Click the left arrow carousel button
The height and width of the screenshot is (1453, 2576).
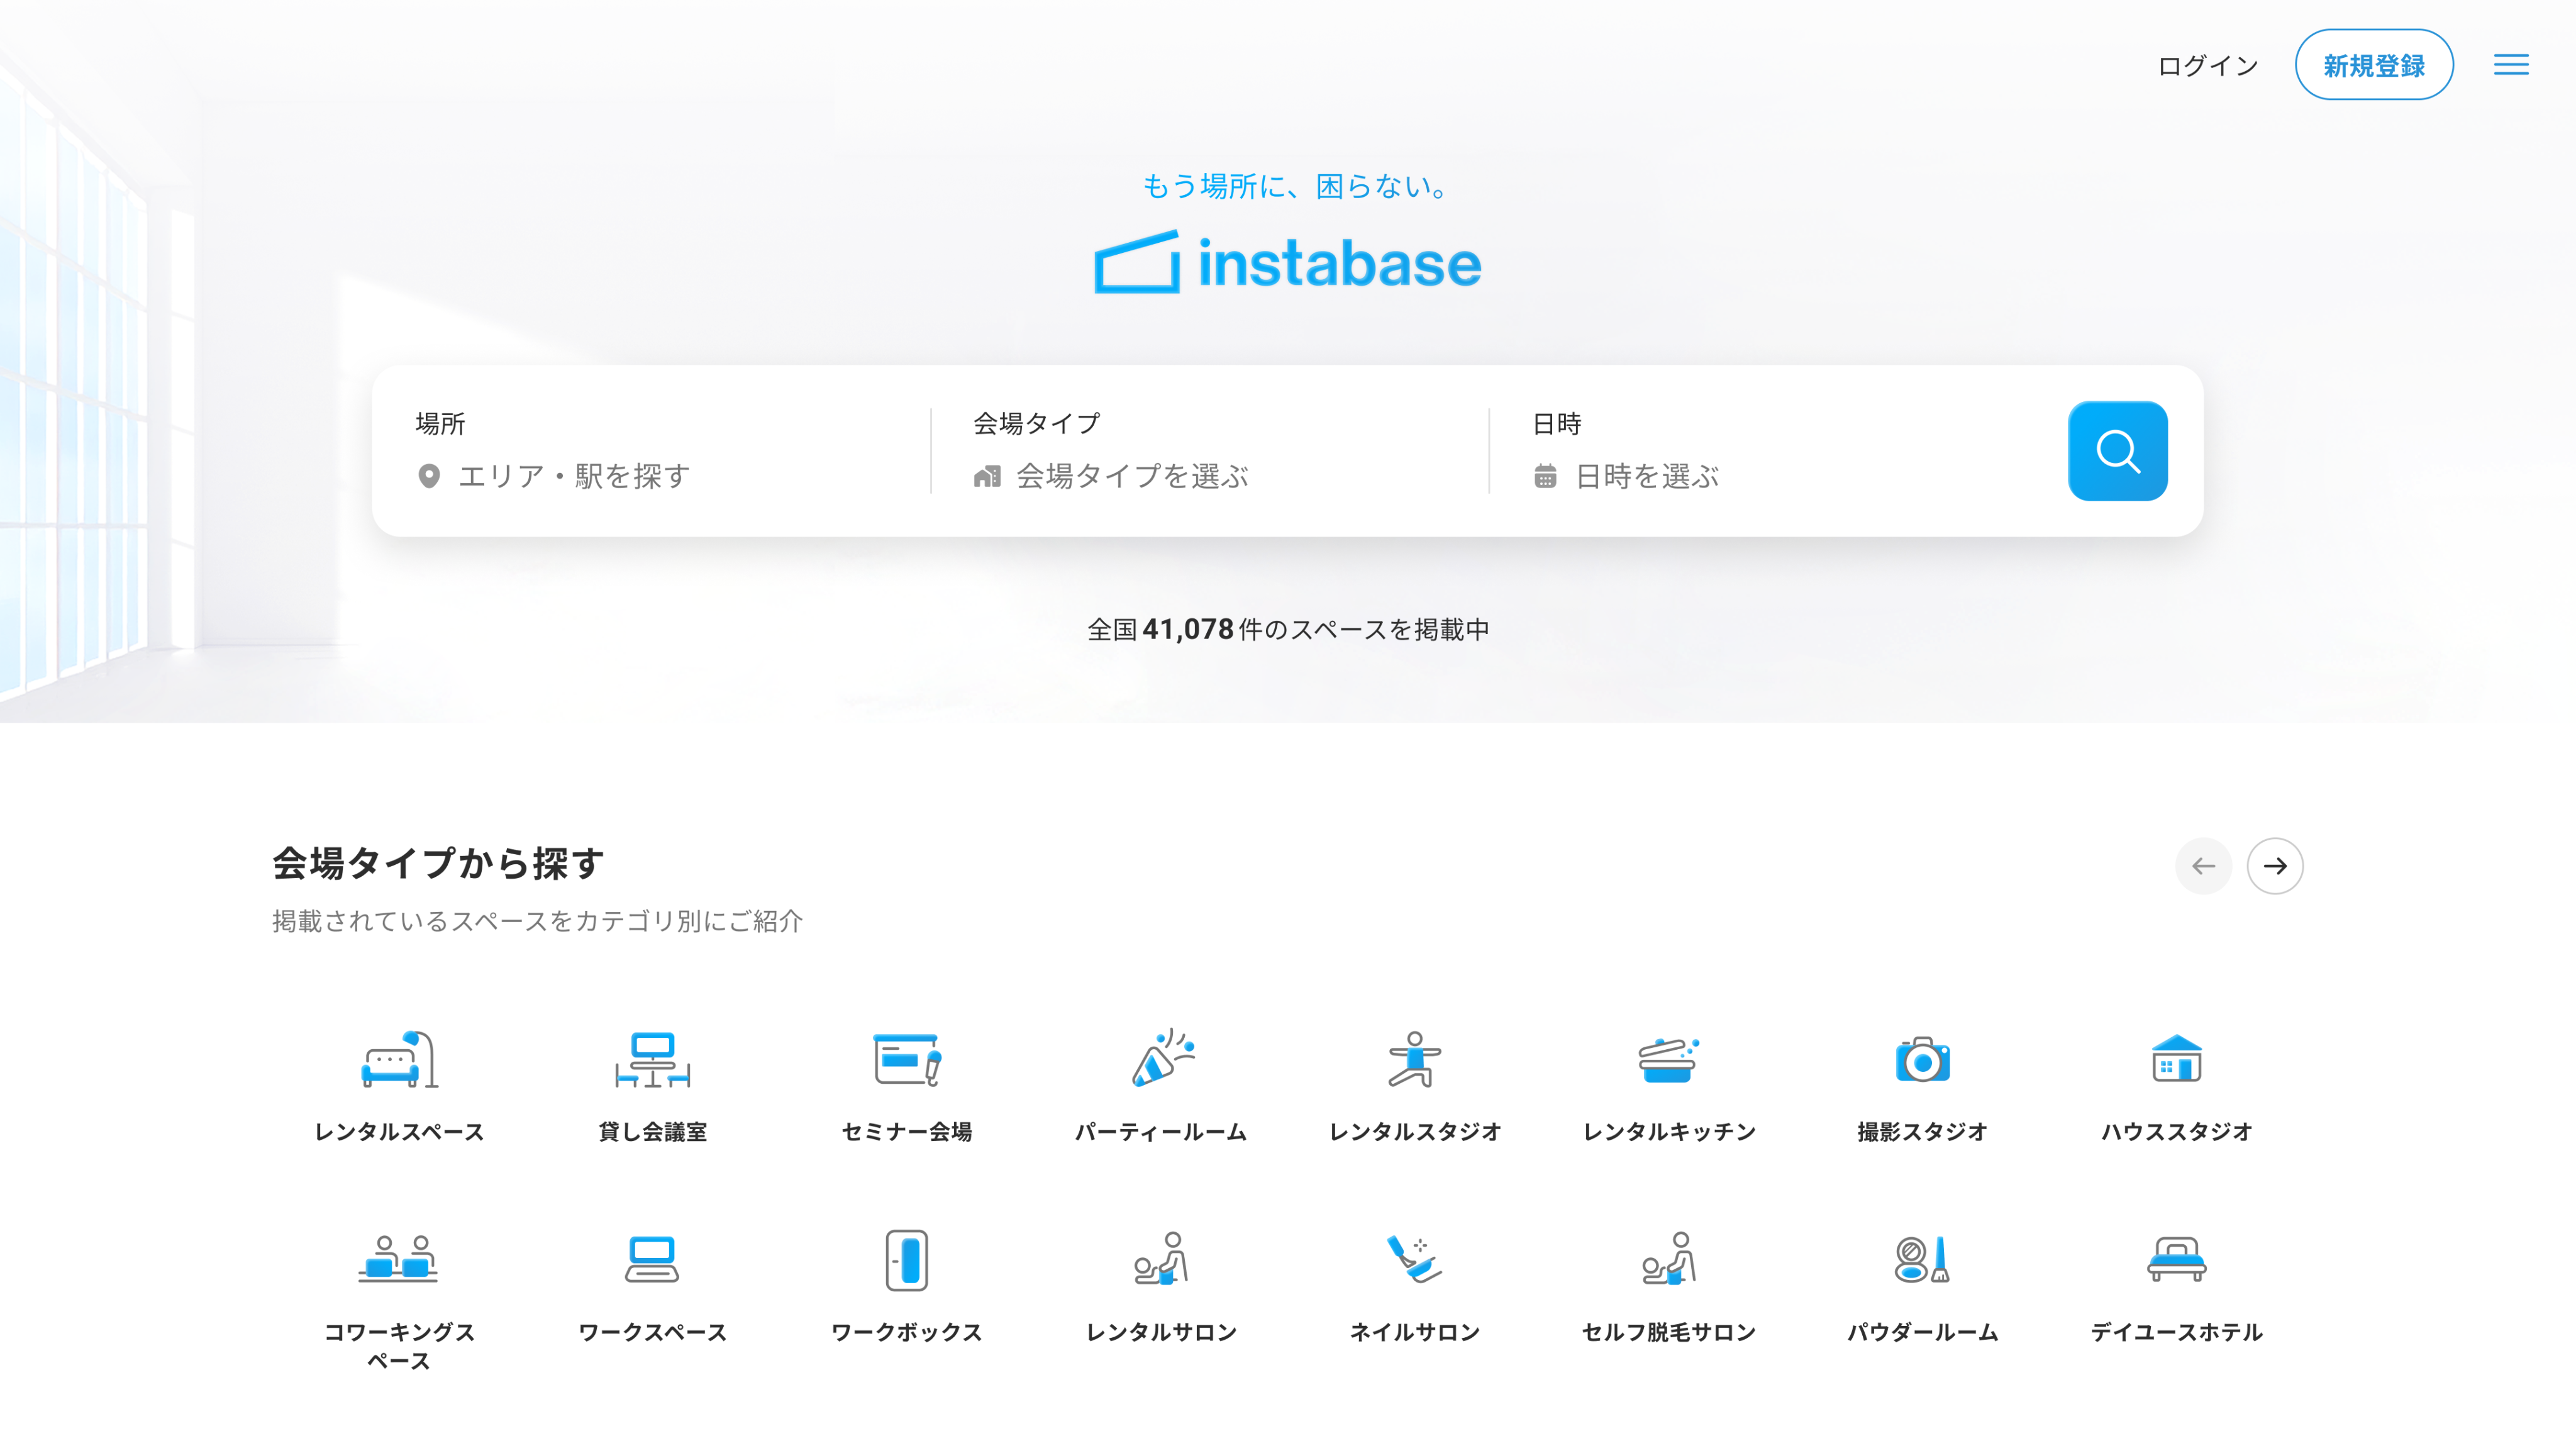point(2203,866)
